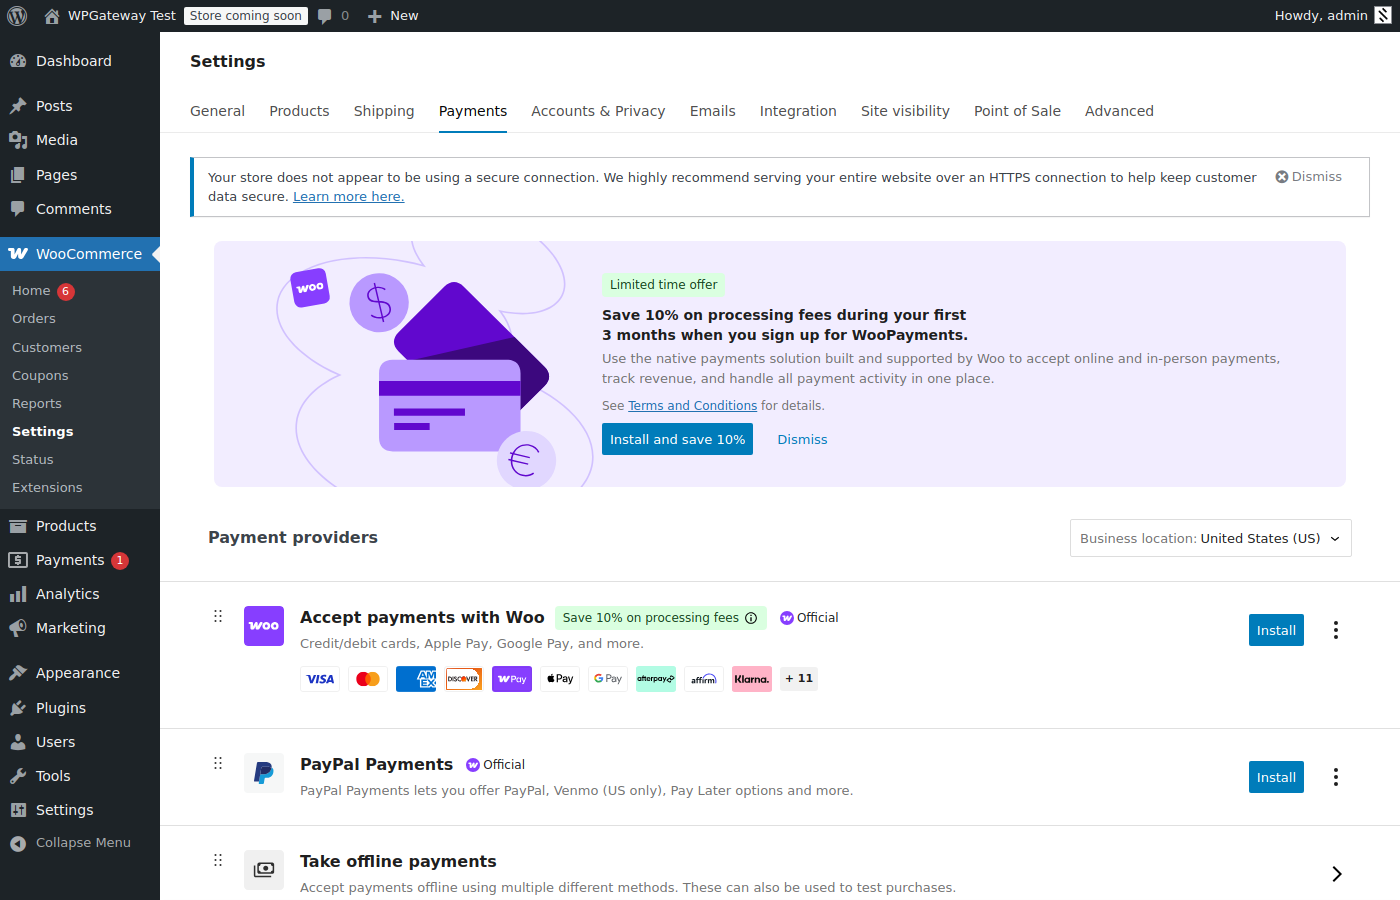Image resolution: width=1400 pixels, height=900 pixels.
Task: Open Analytics in the sidebar
Action: (x=80, y=594)
